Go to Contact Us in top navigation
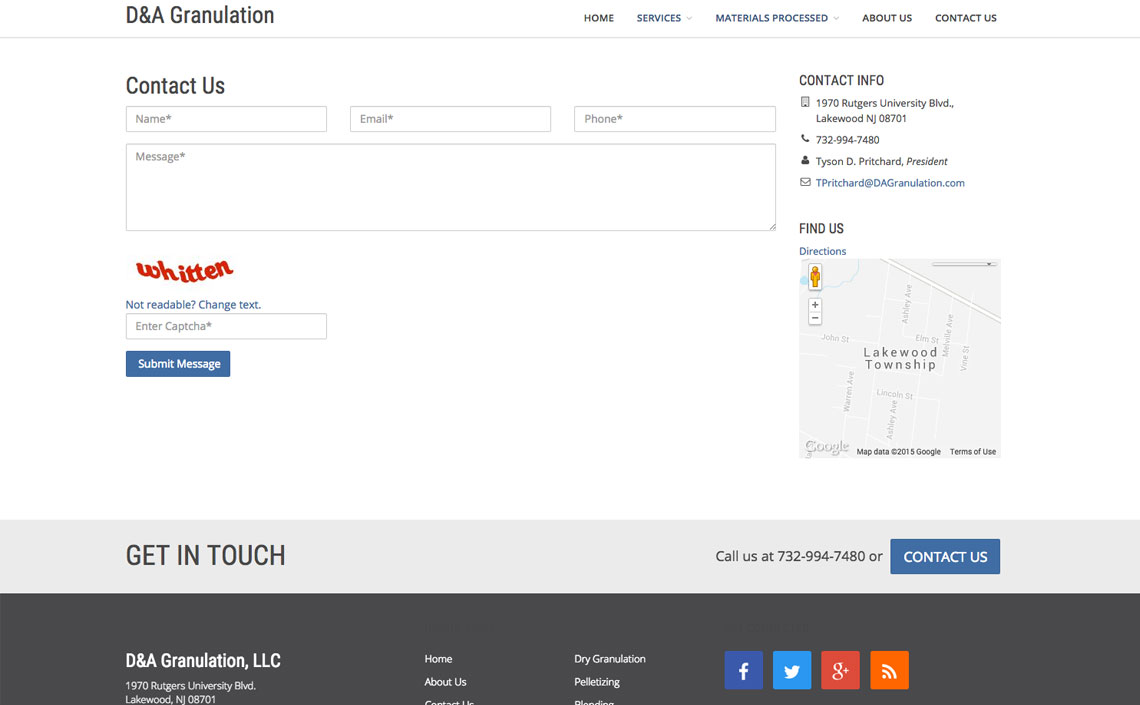1140x705 pixels. (966, 18)
